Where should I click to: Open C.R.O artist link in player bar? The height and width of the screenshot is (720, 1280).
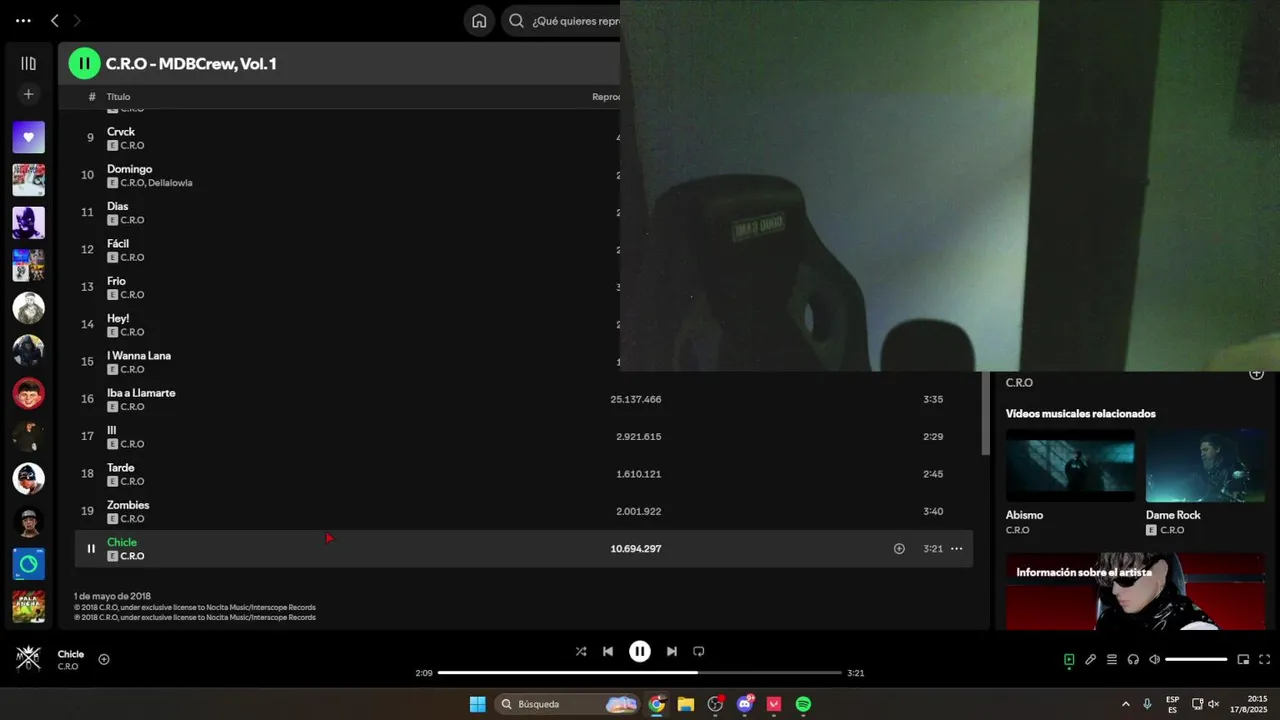pyautogui.click(x=68, y=667)
